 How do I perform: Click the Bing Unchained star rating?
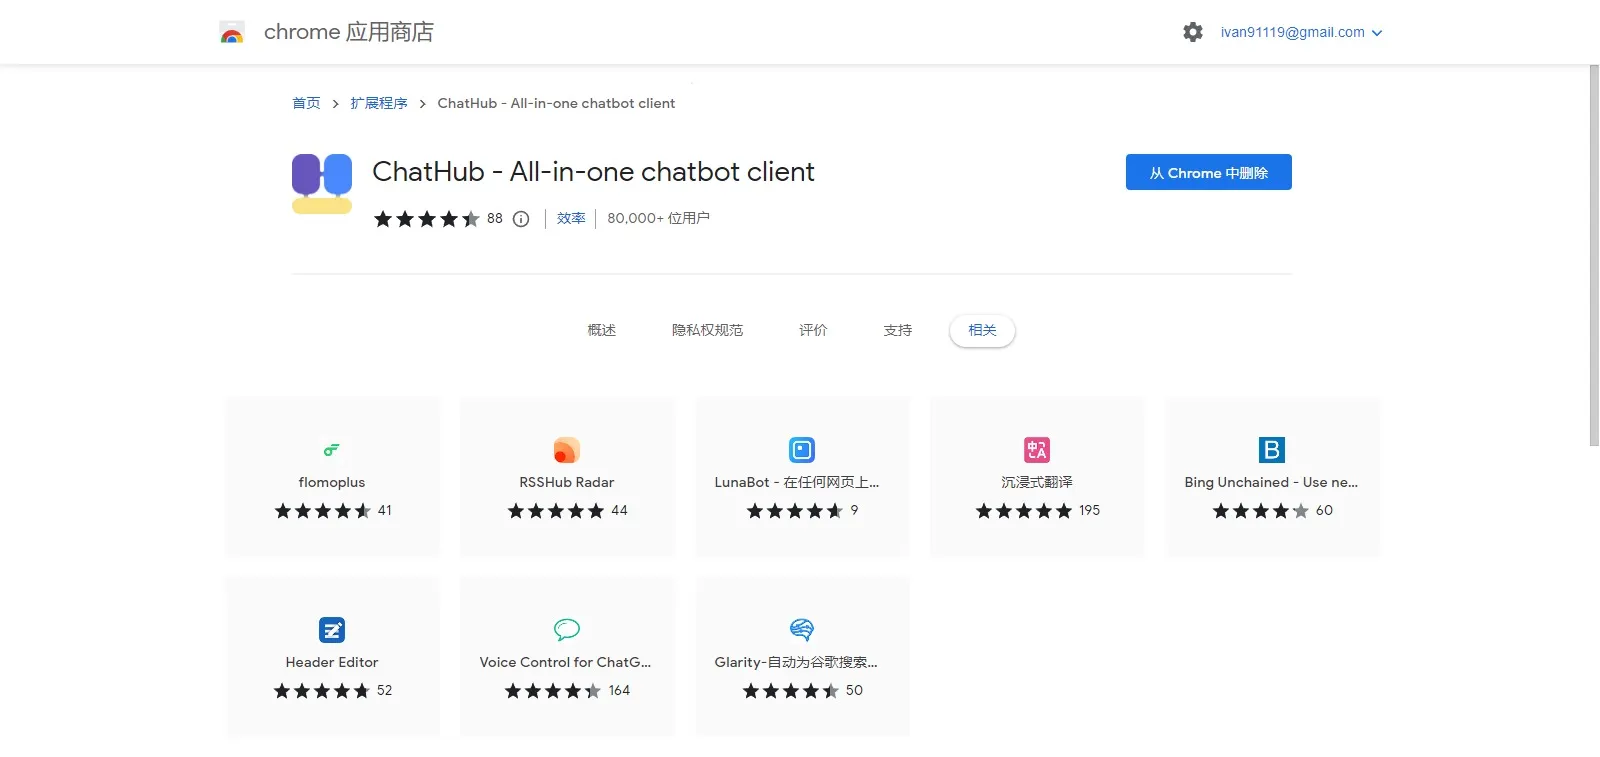pos(1261,511)
